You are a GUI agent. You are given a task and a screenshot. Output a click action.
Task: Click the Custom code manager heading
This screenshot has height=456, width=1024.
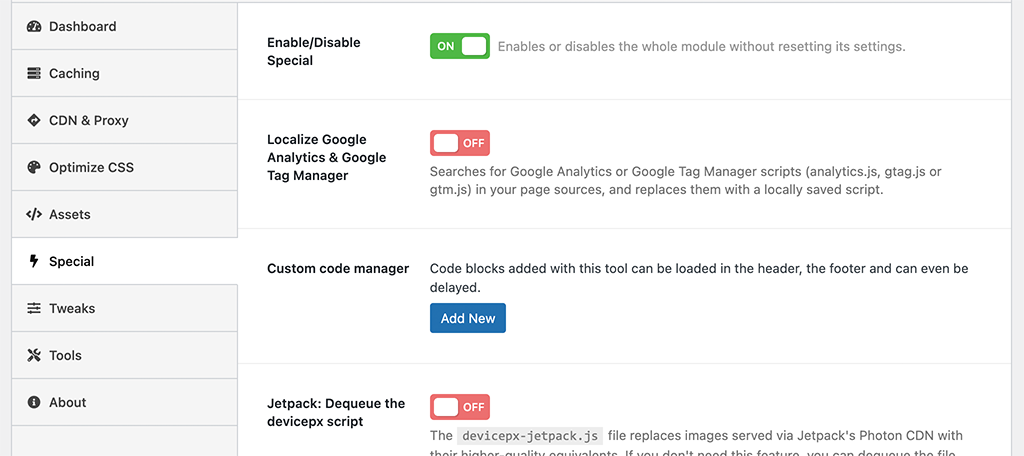click(x=338, y=269)
